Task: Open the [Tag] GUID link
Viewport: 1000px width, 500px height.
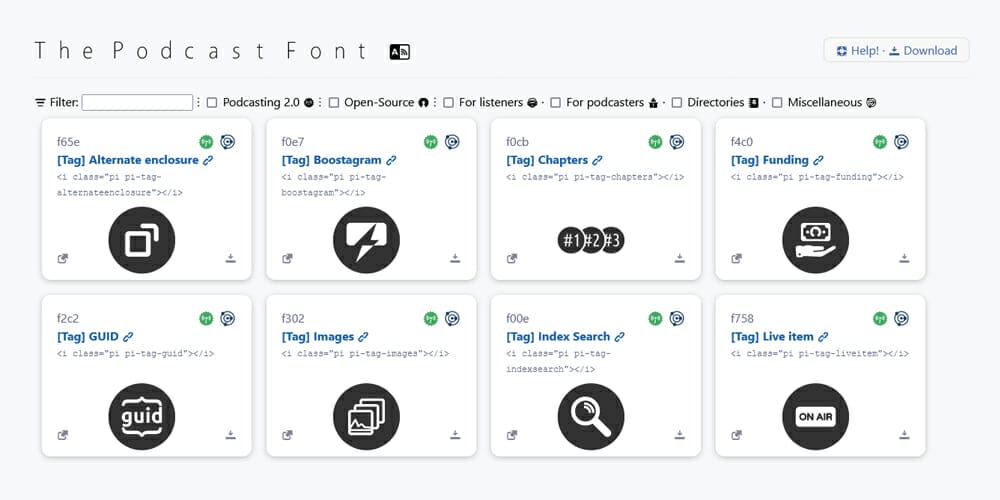Action: pyautogui.click(x=95, y=337)
